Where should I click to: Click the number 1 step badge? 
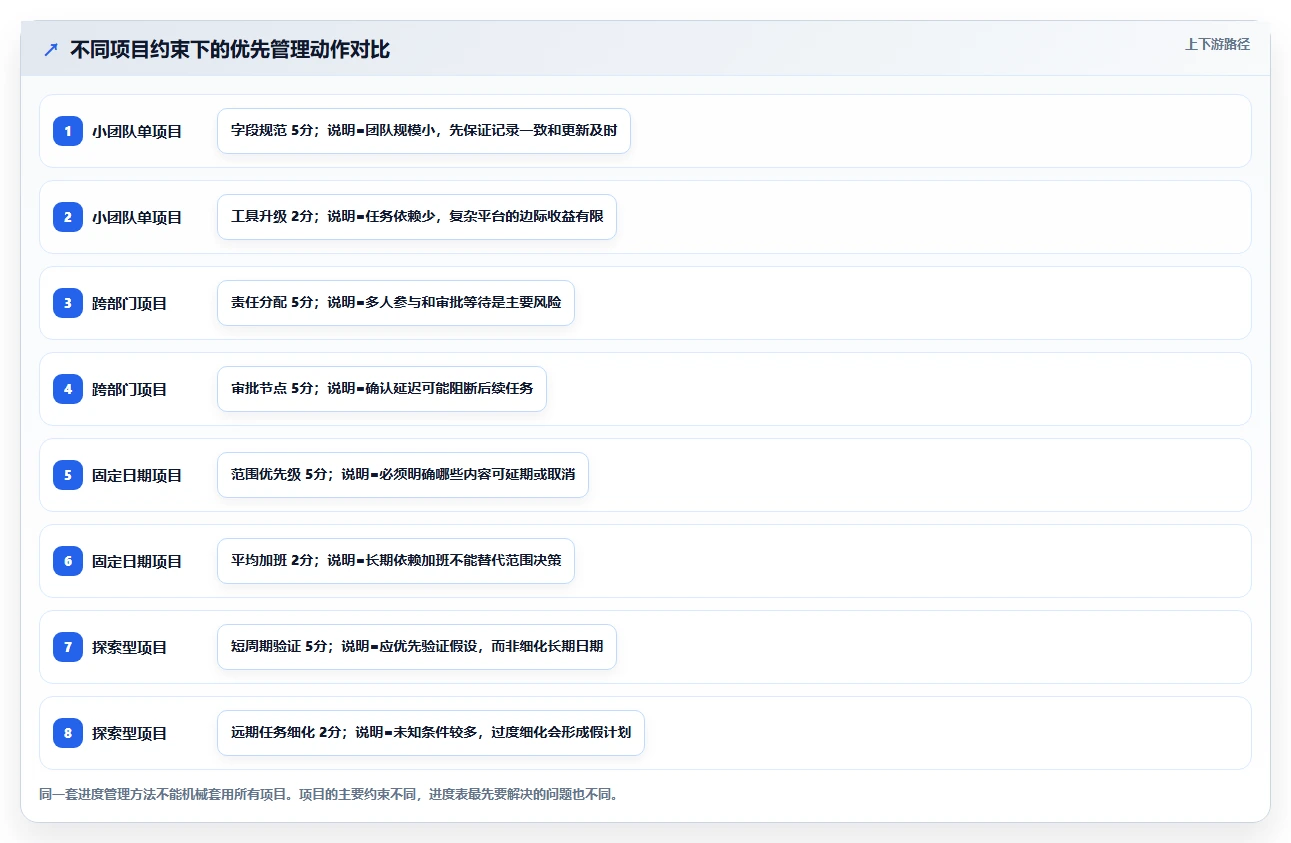(x=68, y=131)
